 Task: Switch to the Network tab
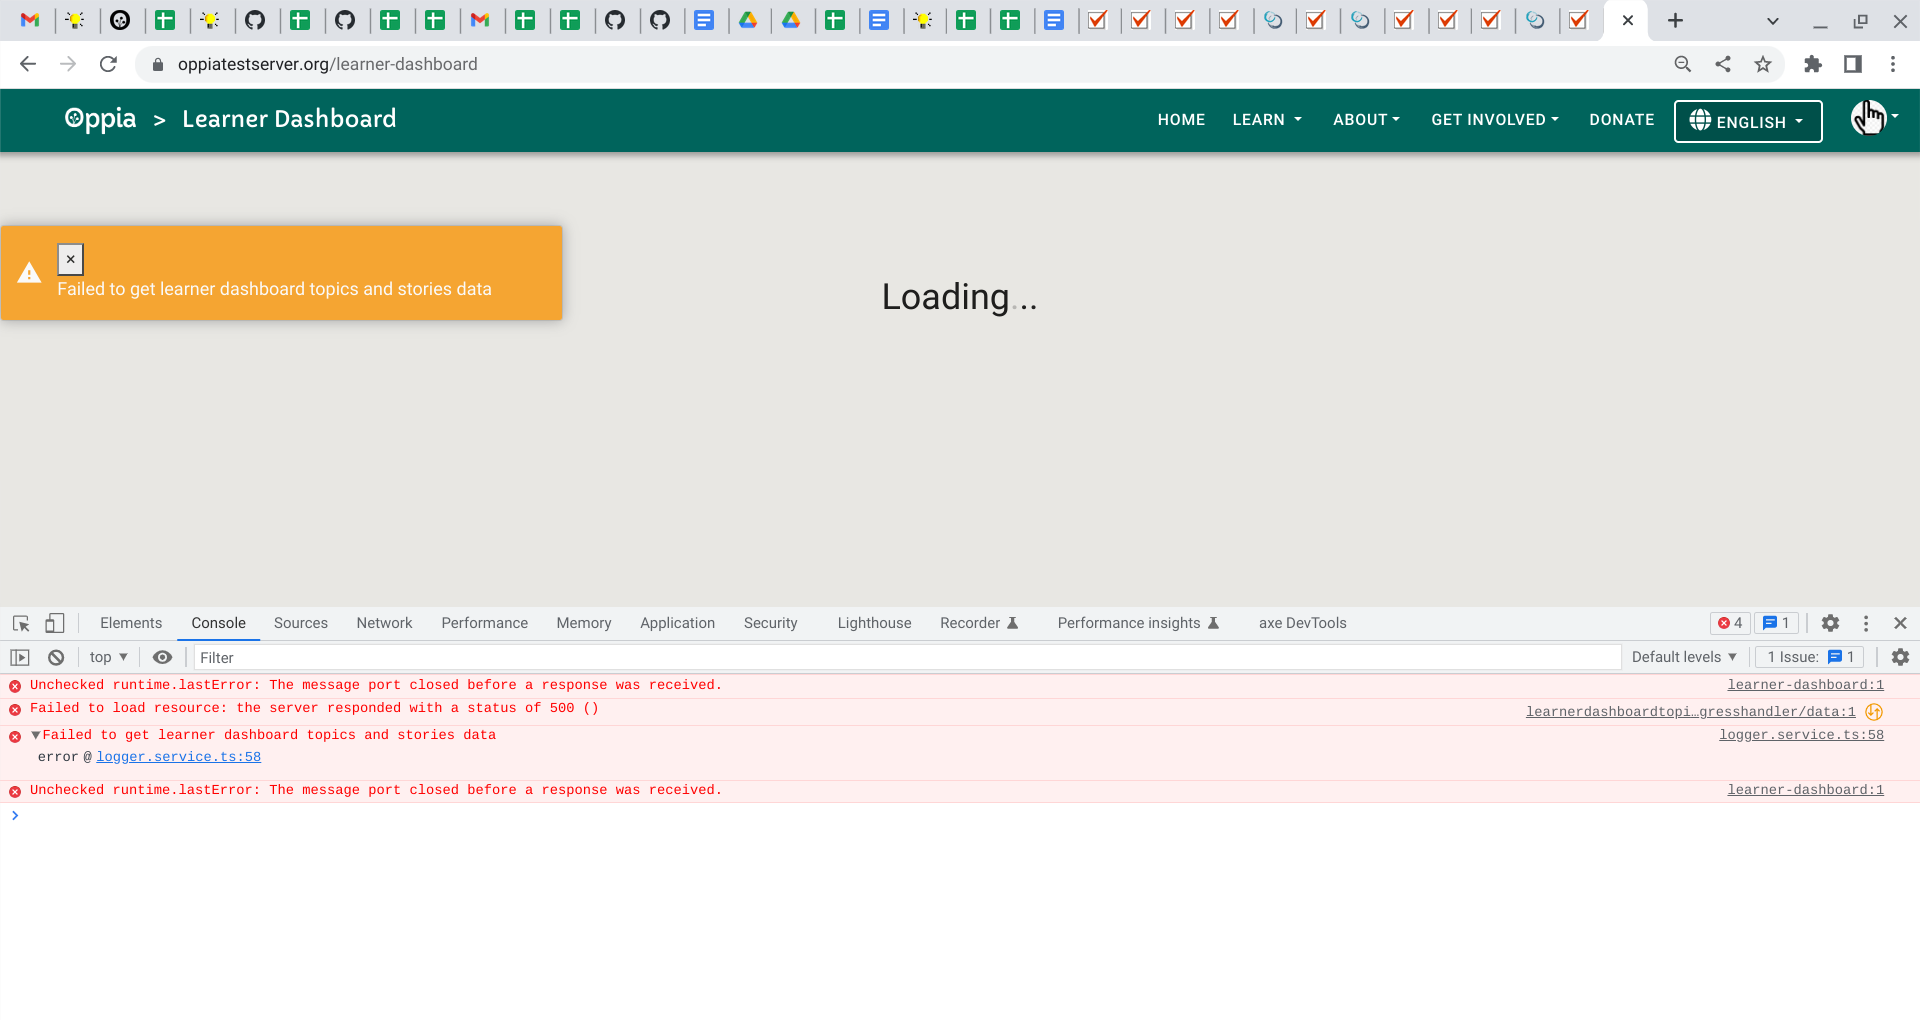point(384,623)
